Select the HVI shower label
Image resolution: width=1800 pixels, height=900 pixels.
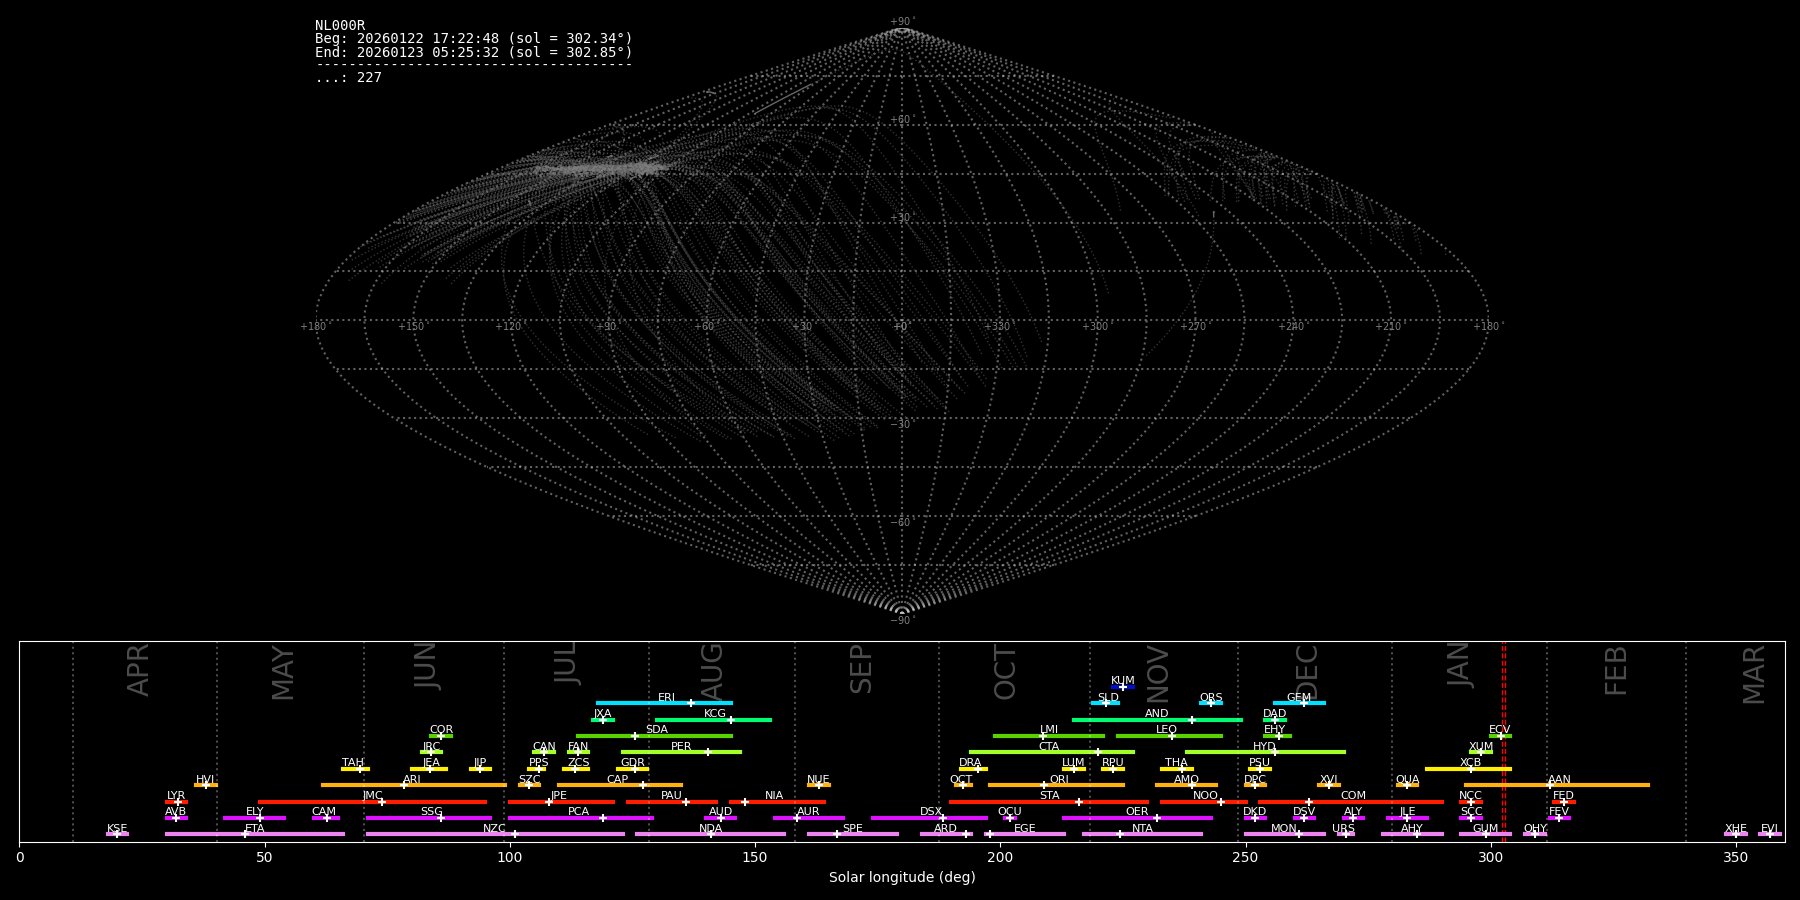pyautogui.click(x=205, y=780)
